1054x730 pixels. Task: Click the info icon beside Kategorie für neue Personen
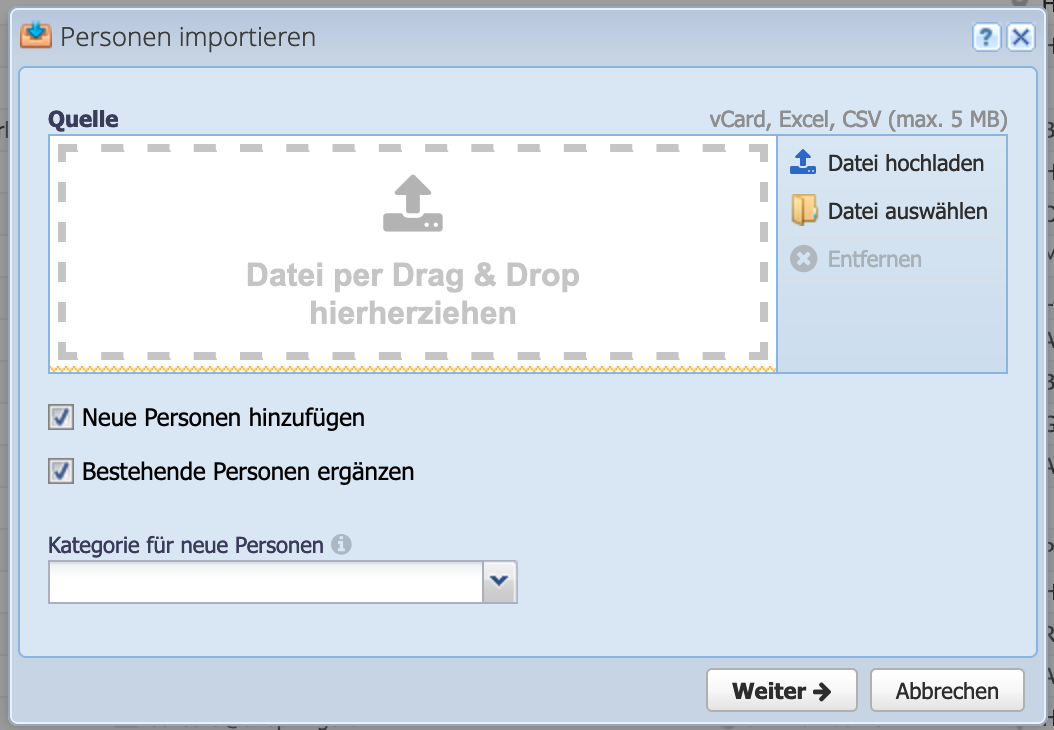coord(343,544)
